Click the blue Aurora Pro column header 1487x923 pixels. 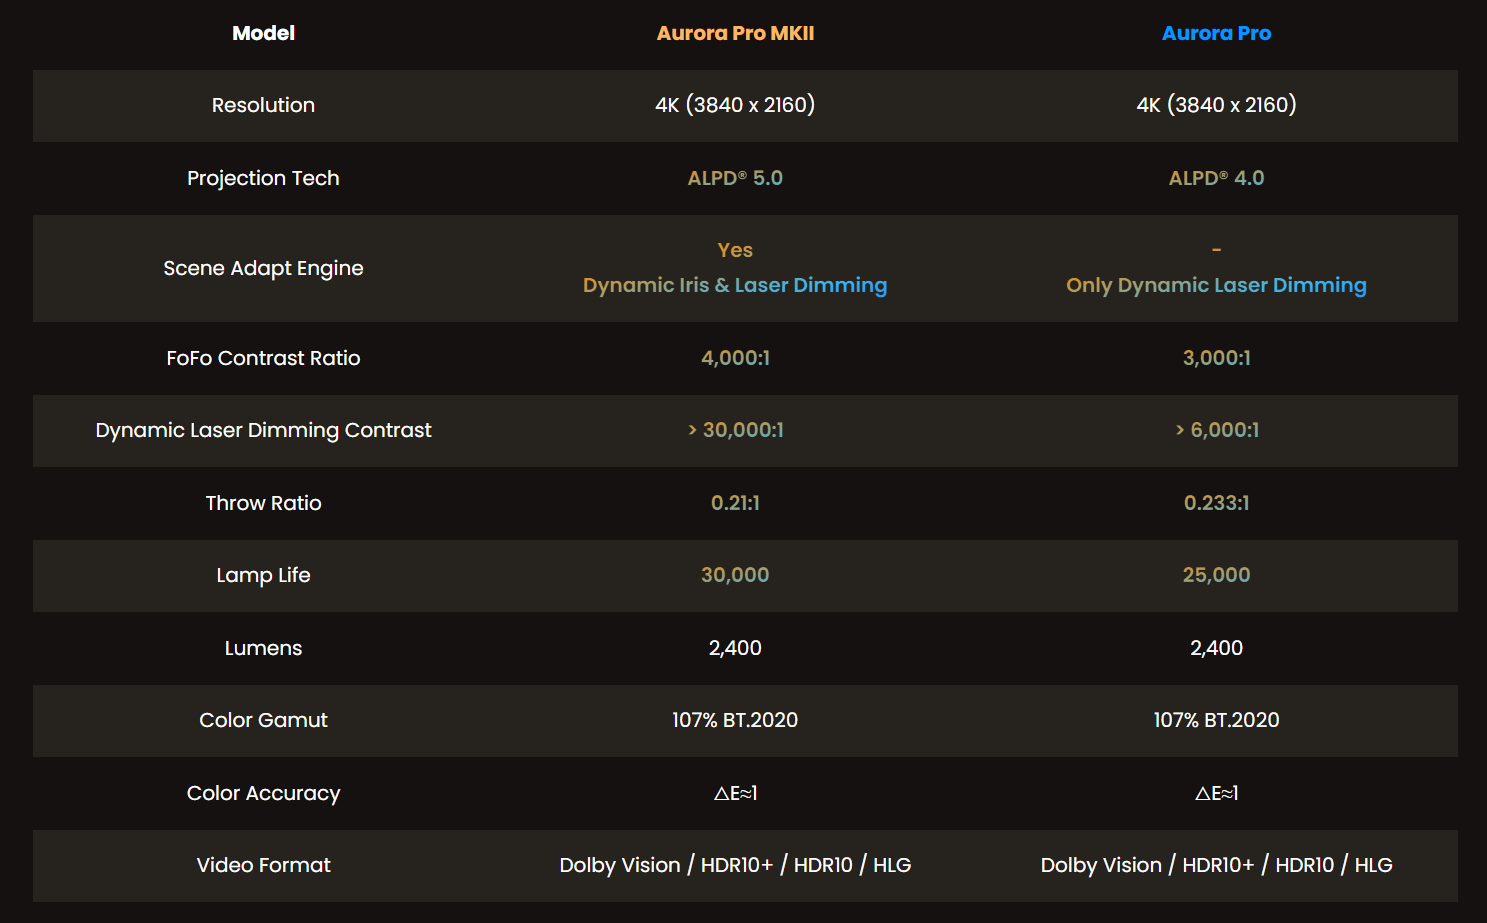click(x=1216, y=33)
